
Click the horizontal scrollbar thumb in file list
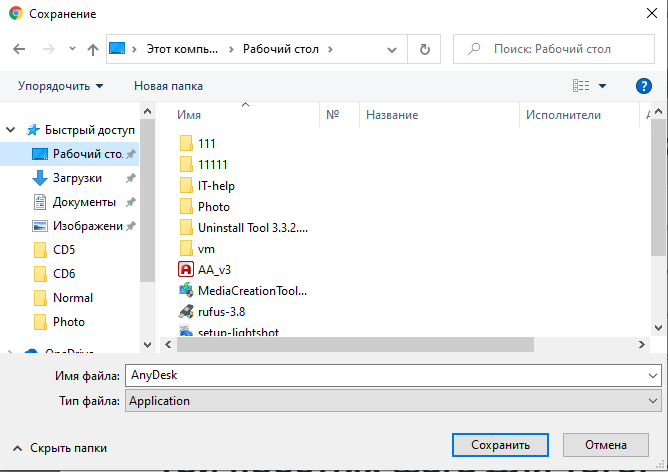[x=355, y=345]
